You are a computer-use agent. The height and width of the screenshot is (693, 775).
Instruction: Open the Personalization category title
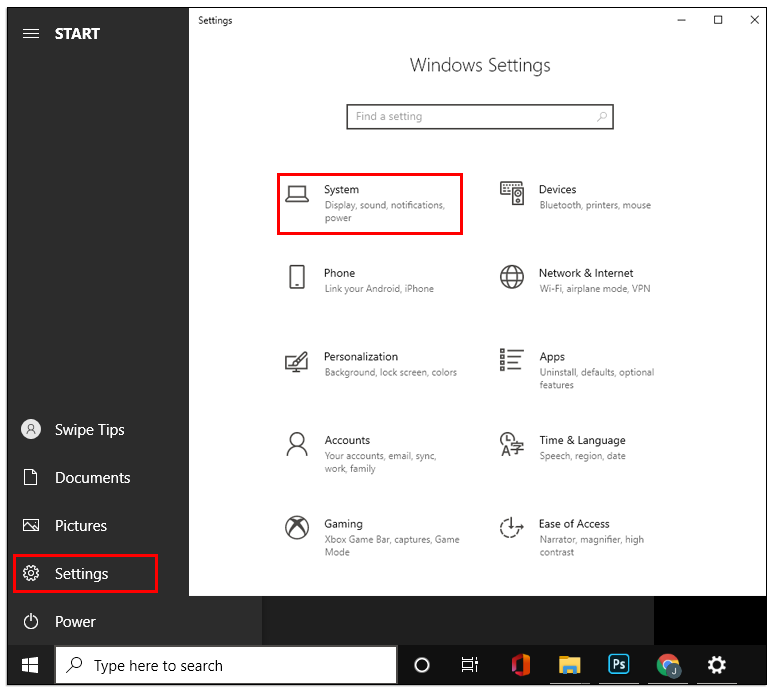tap(361, 356)
